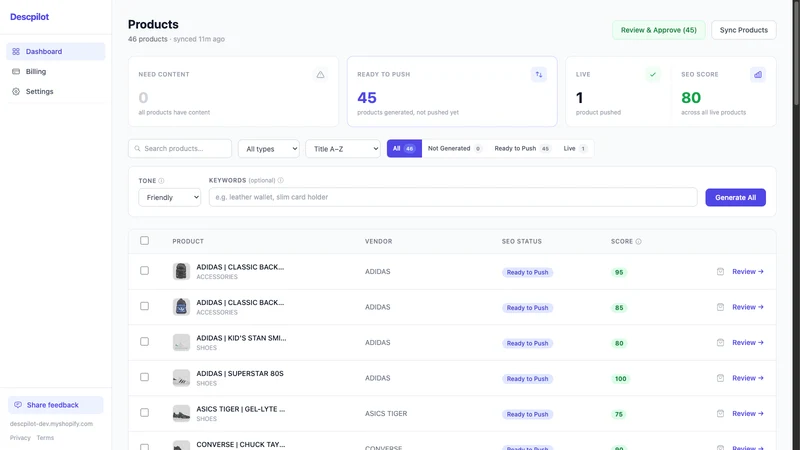
Task: Click the magnifier icon in the search box
Action: tap(137, 148)
